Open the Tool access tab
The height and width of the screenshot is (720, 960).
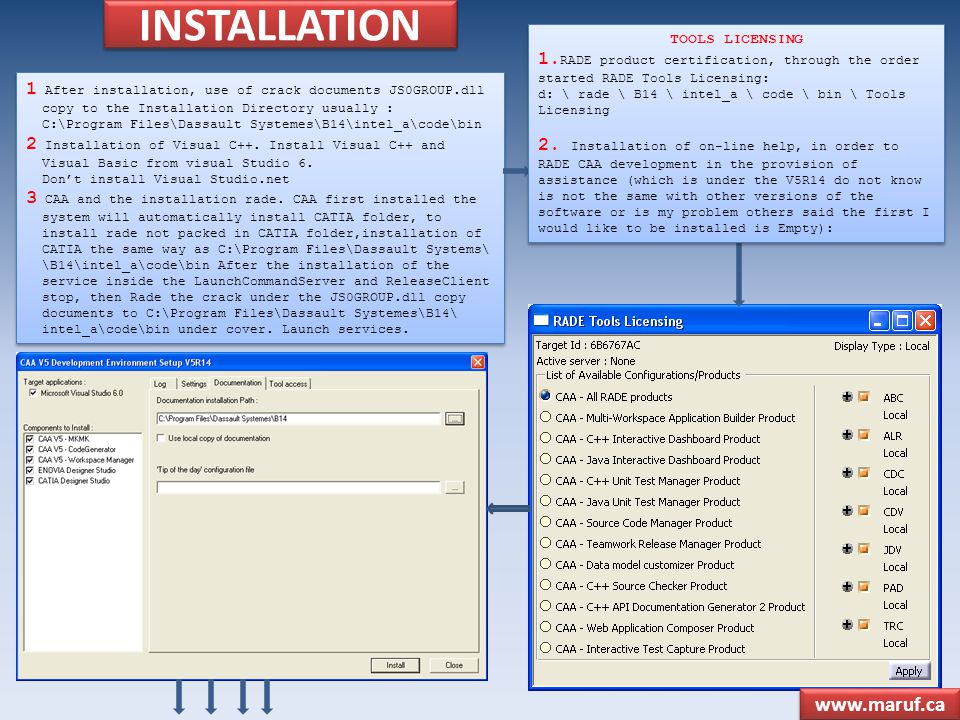click(x=288, y=384)
